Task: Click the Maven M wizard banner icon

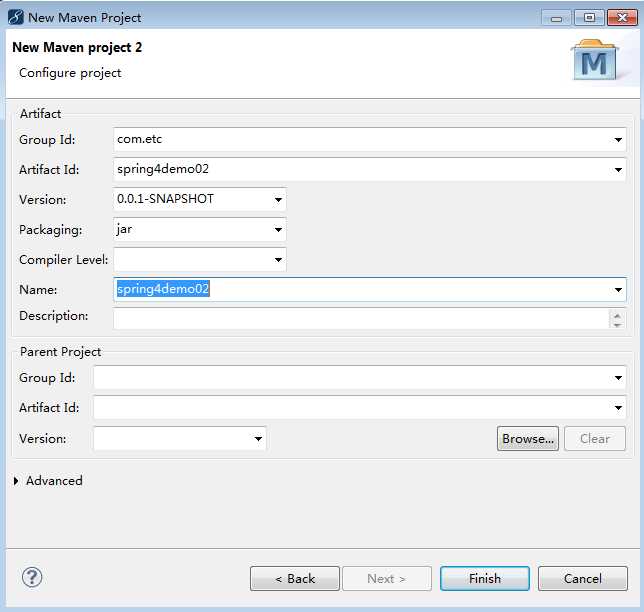Action: tap(595, 60)
